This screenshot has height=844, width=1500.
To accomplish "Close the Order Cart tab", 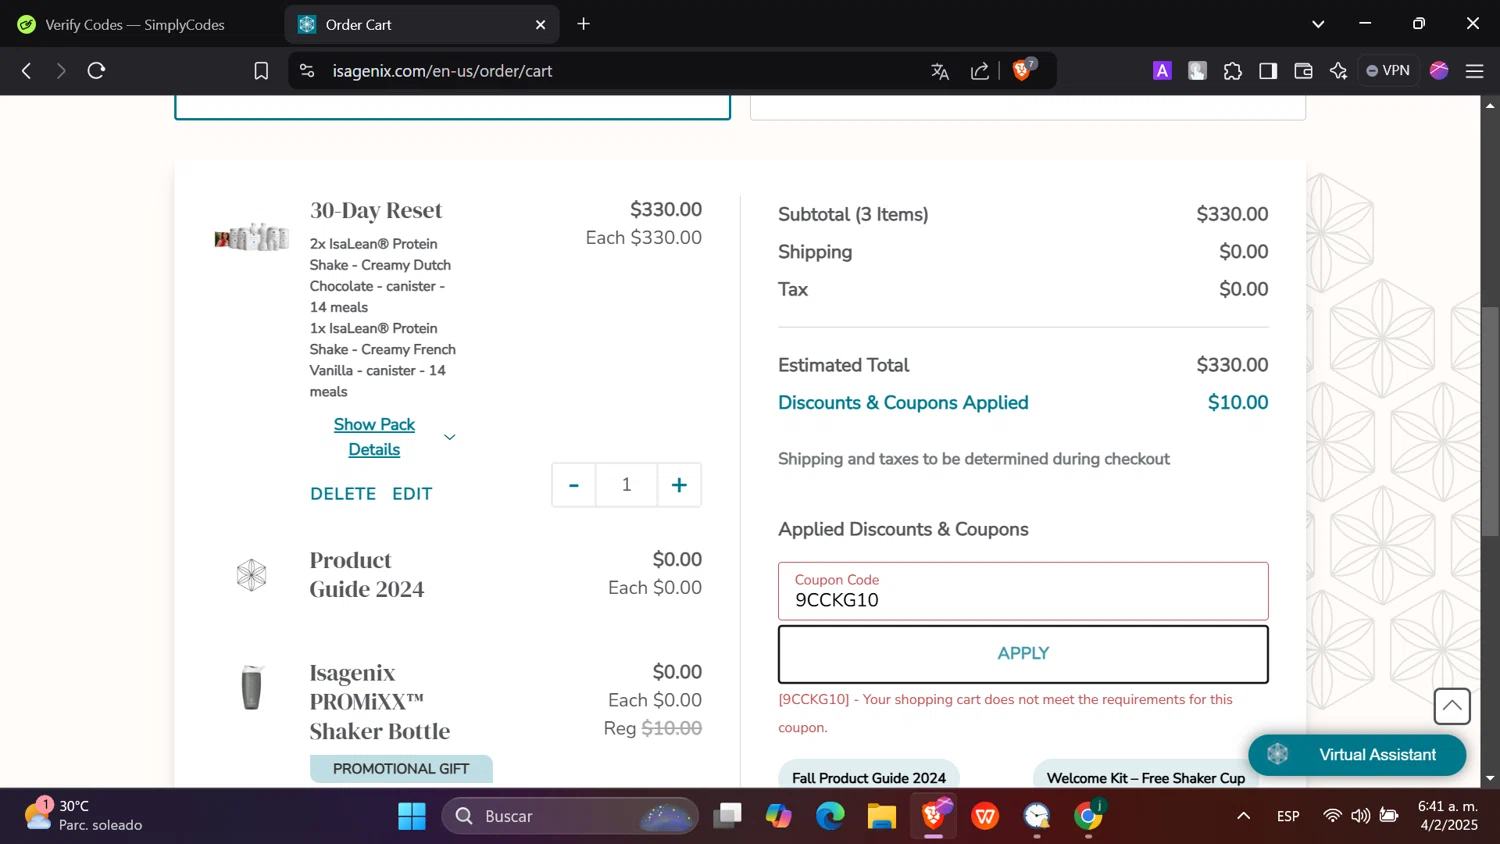I will 541,24.
